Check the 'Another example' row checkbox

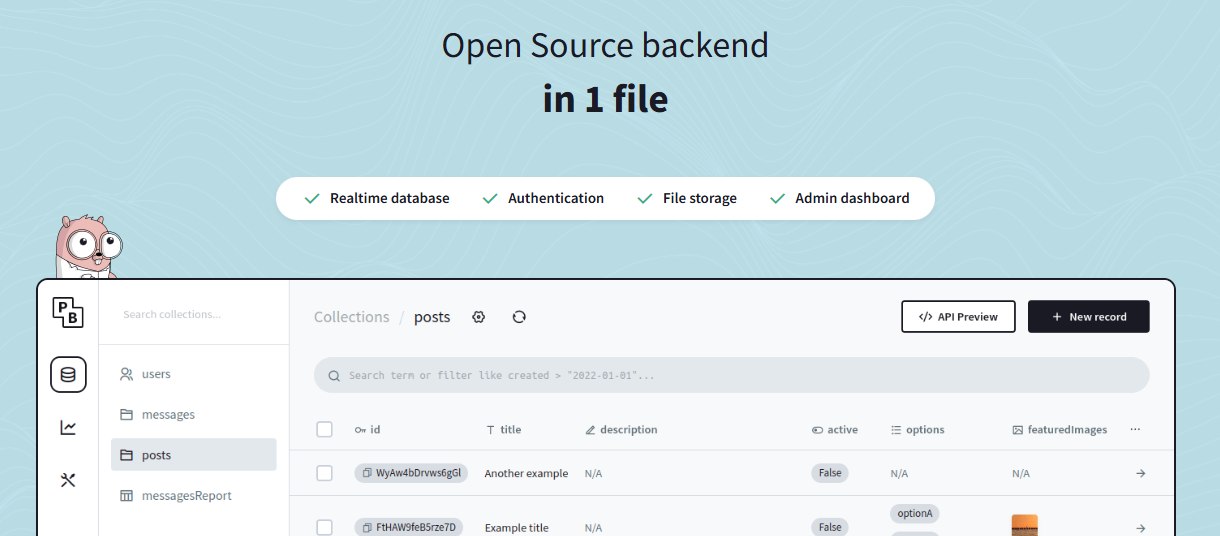[x=324, y=473]
